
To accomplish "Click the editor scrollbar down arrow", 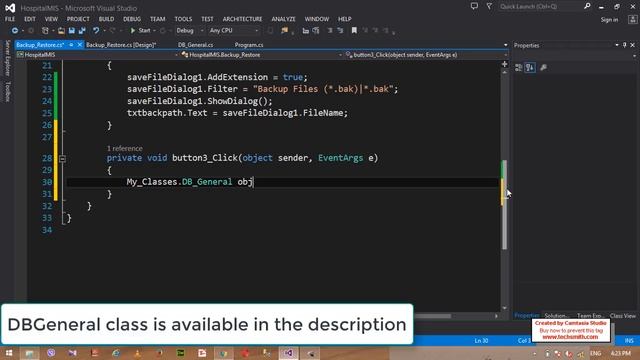I will [505, 308].
